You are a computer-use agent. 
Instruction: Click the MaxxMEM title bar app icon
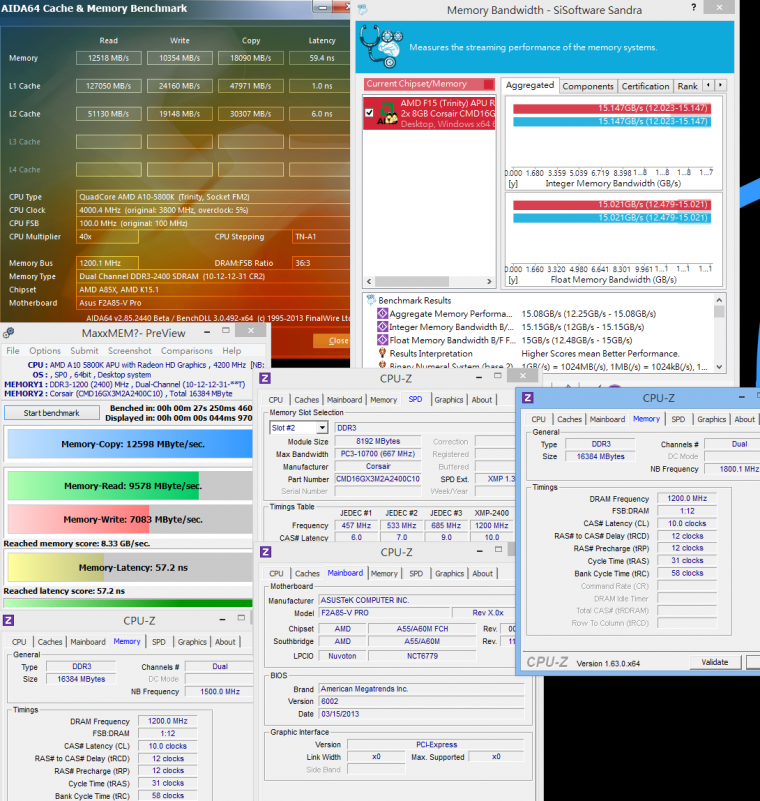tap(8, 333)
